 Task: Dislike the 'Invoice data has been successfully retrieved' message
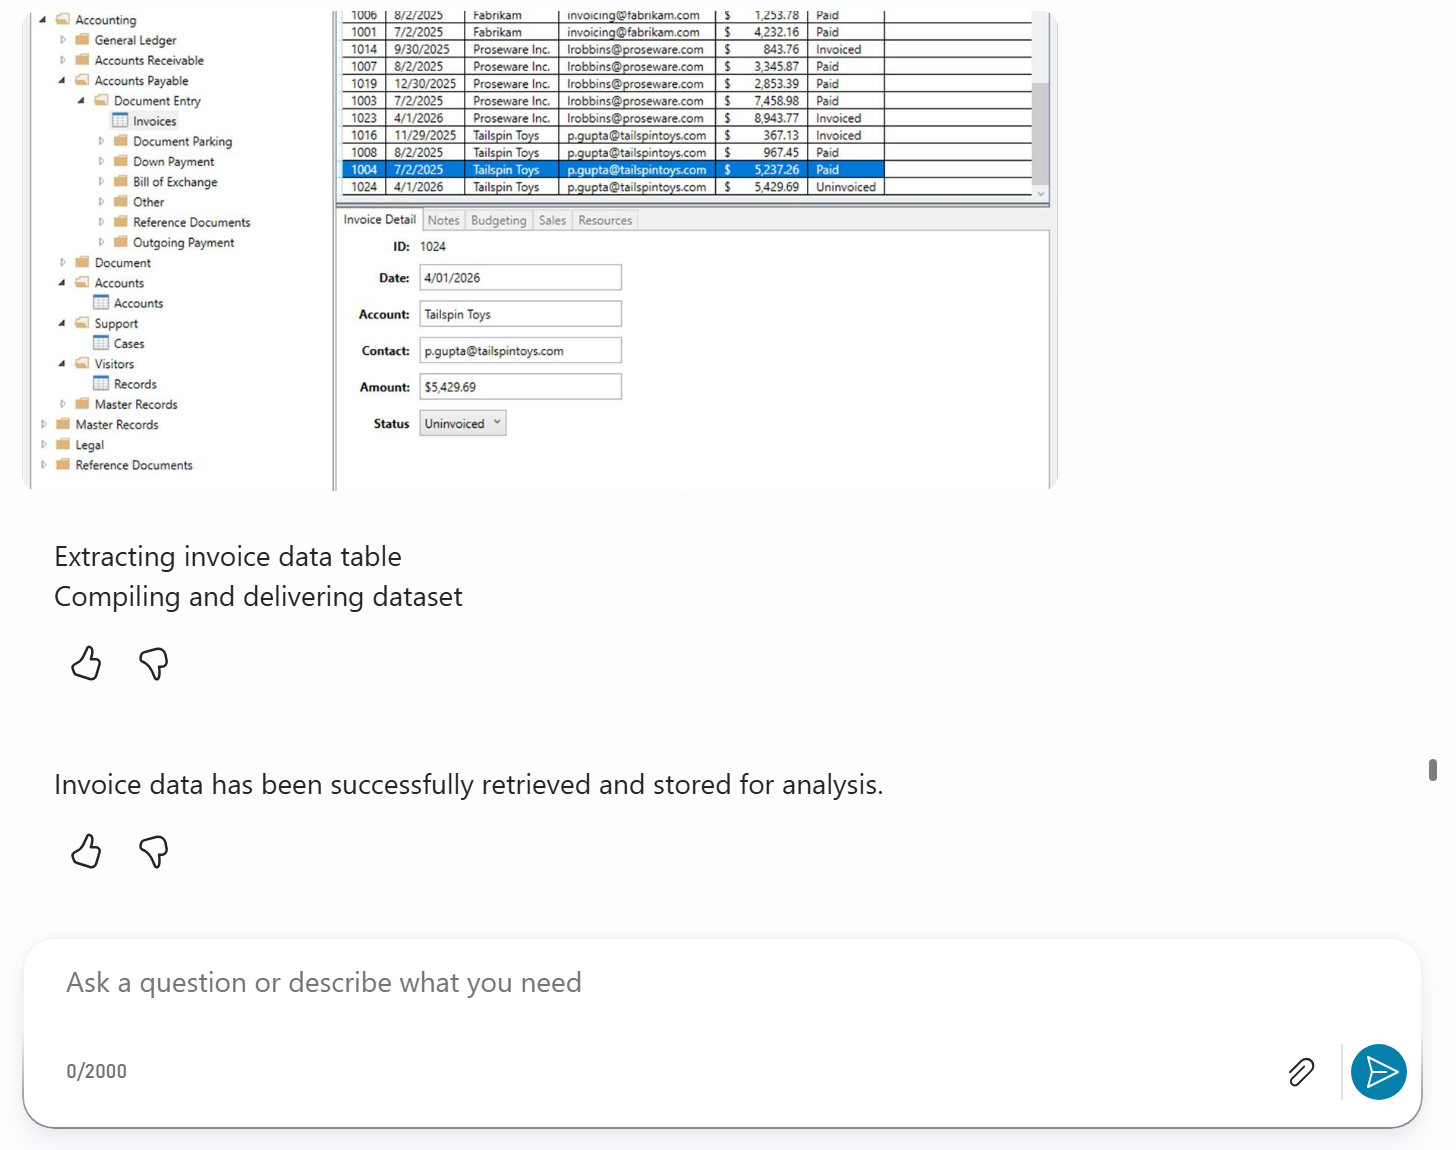(x=154, y=851)
